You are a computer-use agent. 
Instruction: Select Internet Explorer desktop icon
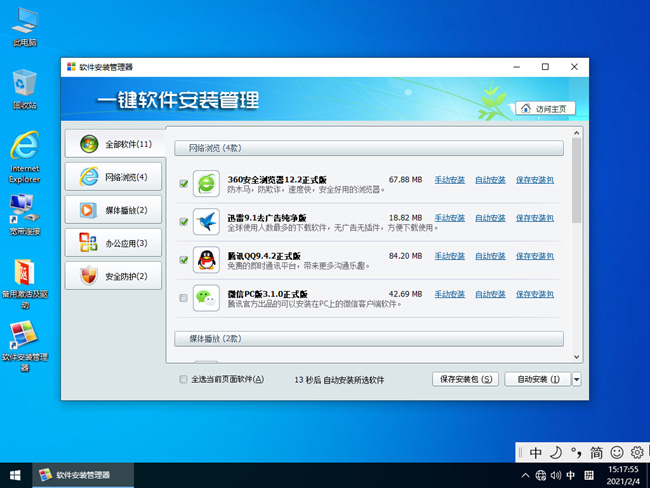pos(25,157)
